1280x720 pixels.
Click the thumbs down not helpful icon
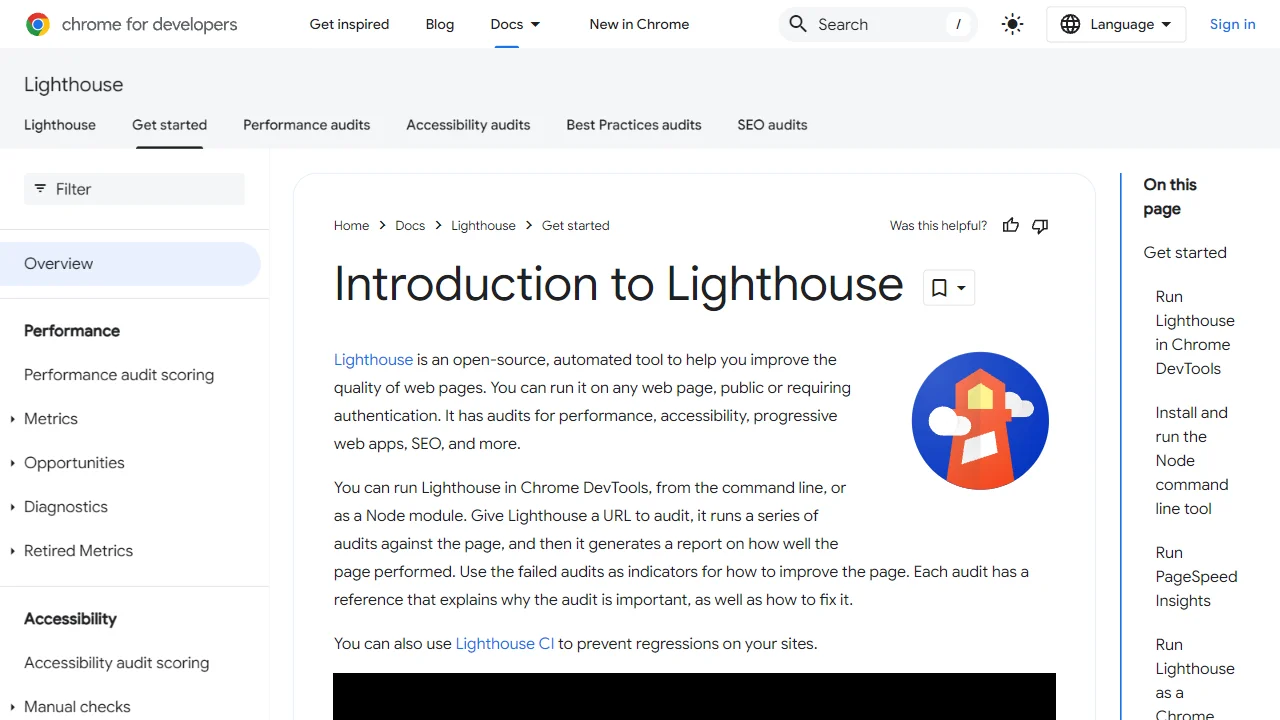tap(1040, 226)
